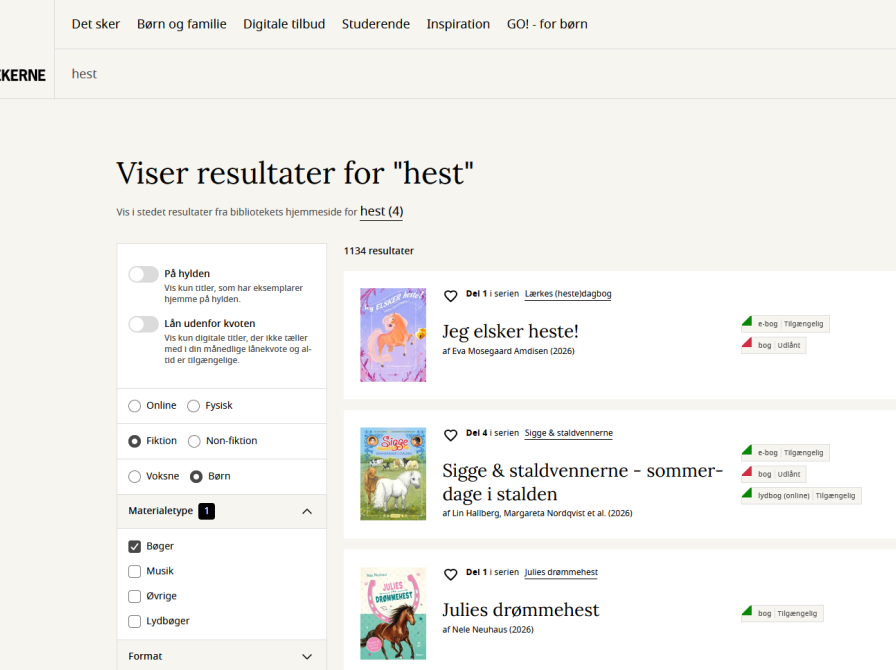Screen dimensions: 896x670
Task: Open 'Sigge & staldvennerne - sommerdage i stalden'
Action: [583, 482]
